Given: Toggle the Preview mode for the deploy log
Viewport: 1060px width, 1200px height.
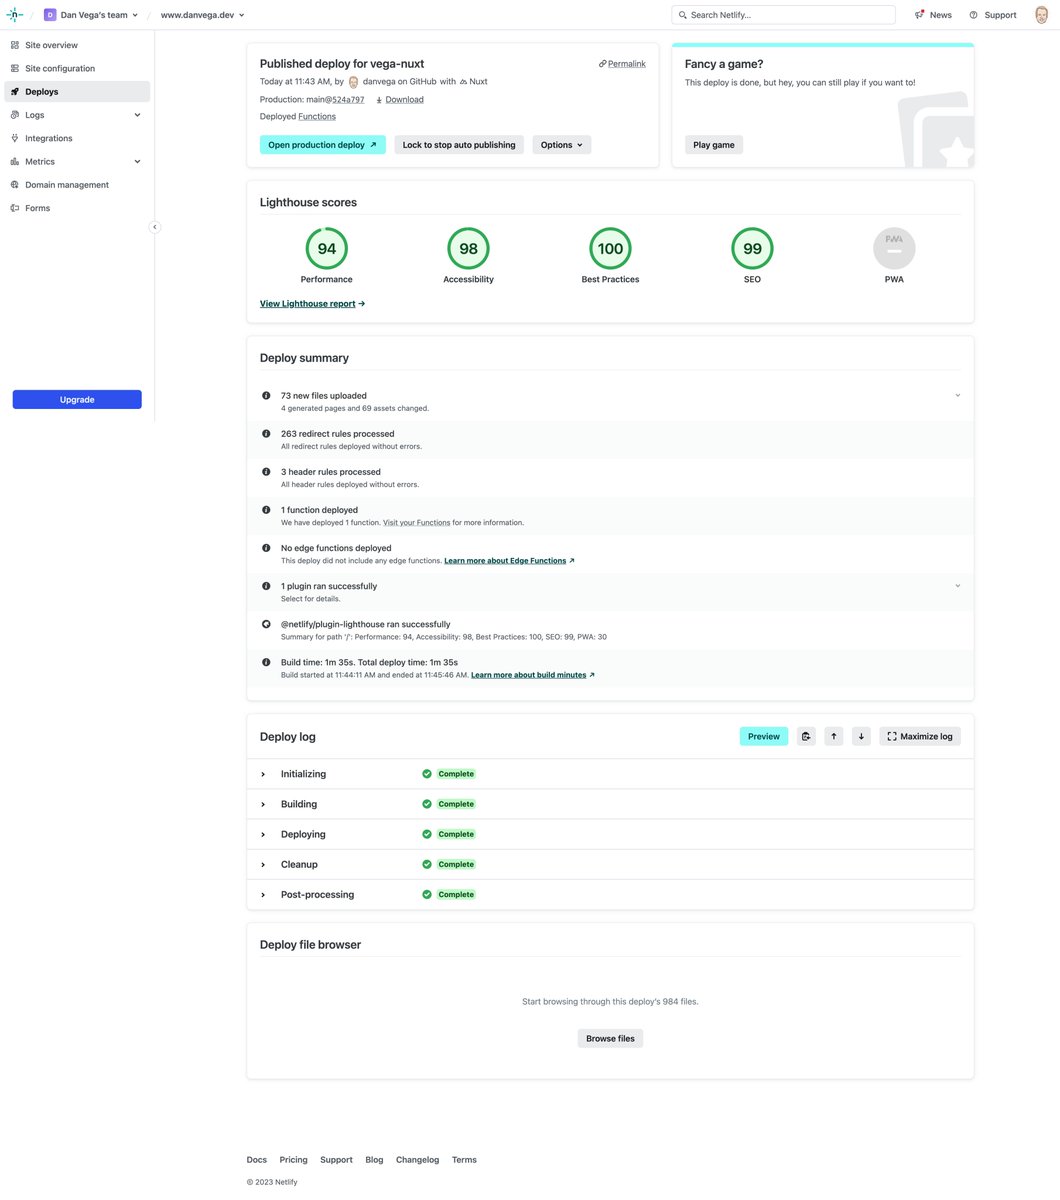Looking at the screenshot, I should pyautogui.click(x=763, y=736).
